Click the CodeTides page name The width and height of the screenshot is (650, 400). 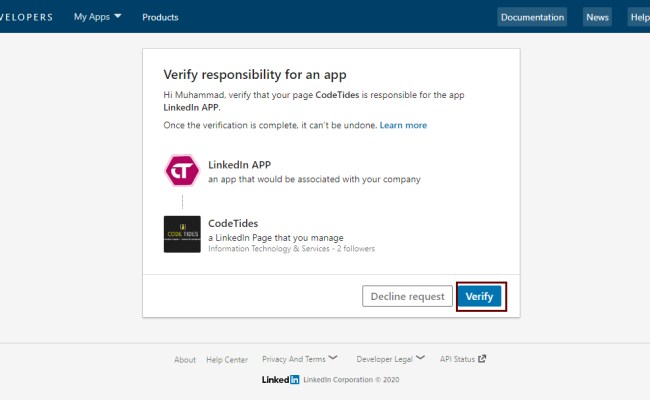[x=233, y=223]
